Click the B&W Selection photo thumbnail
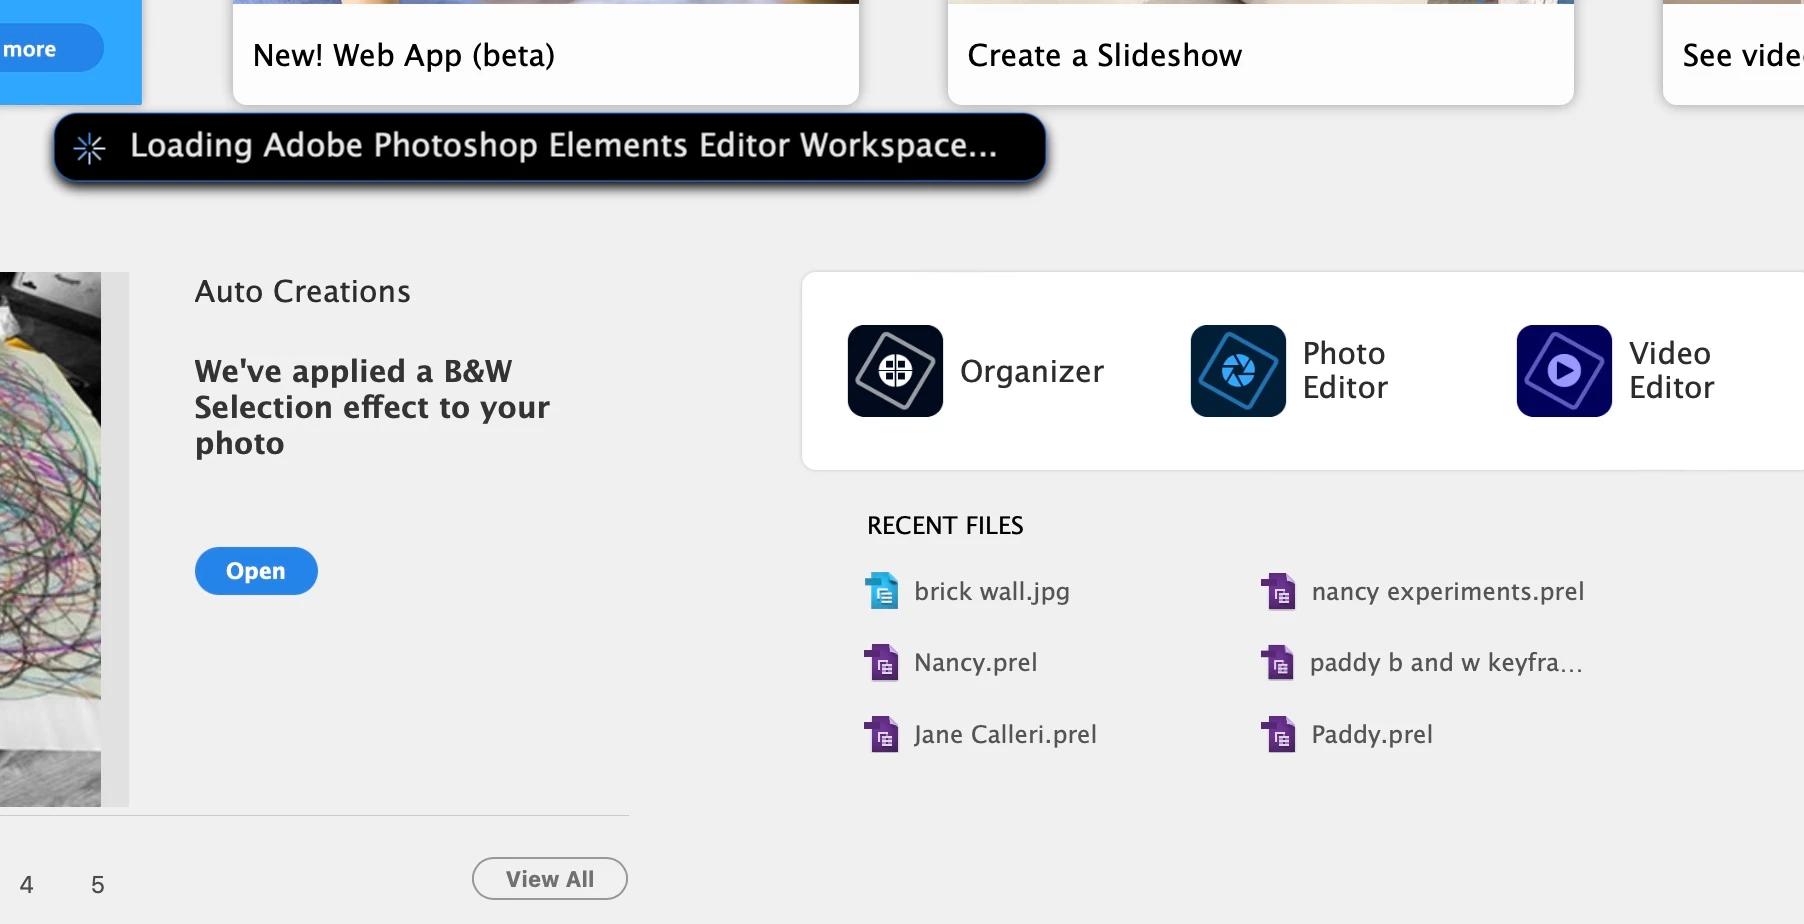 (50, 539)
